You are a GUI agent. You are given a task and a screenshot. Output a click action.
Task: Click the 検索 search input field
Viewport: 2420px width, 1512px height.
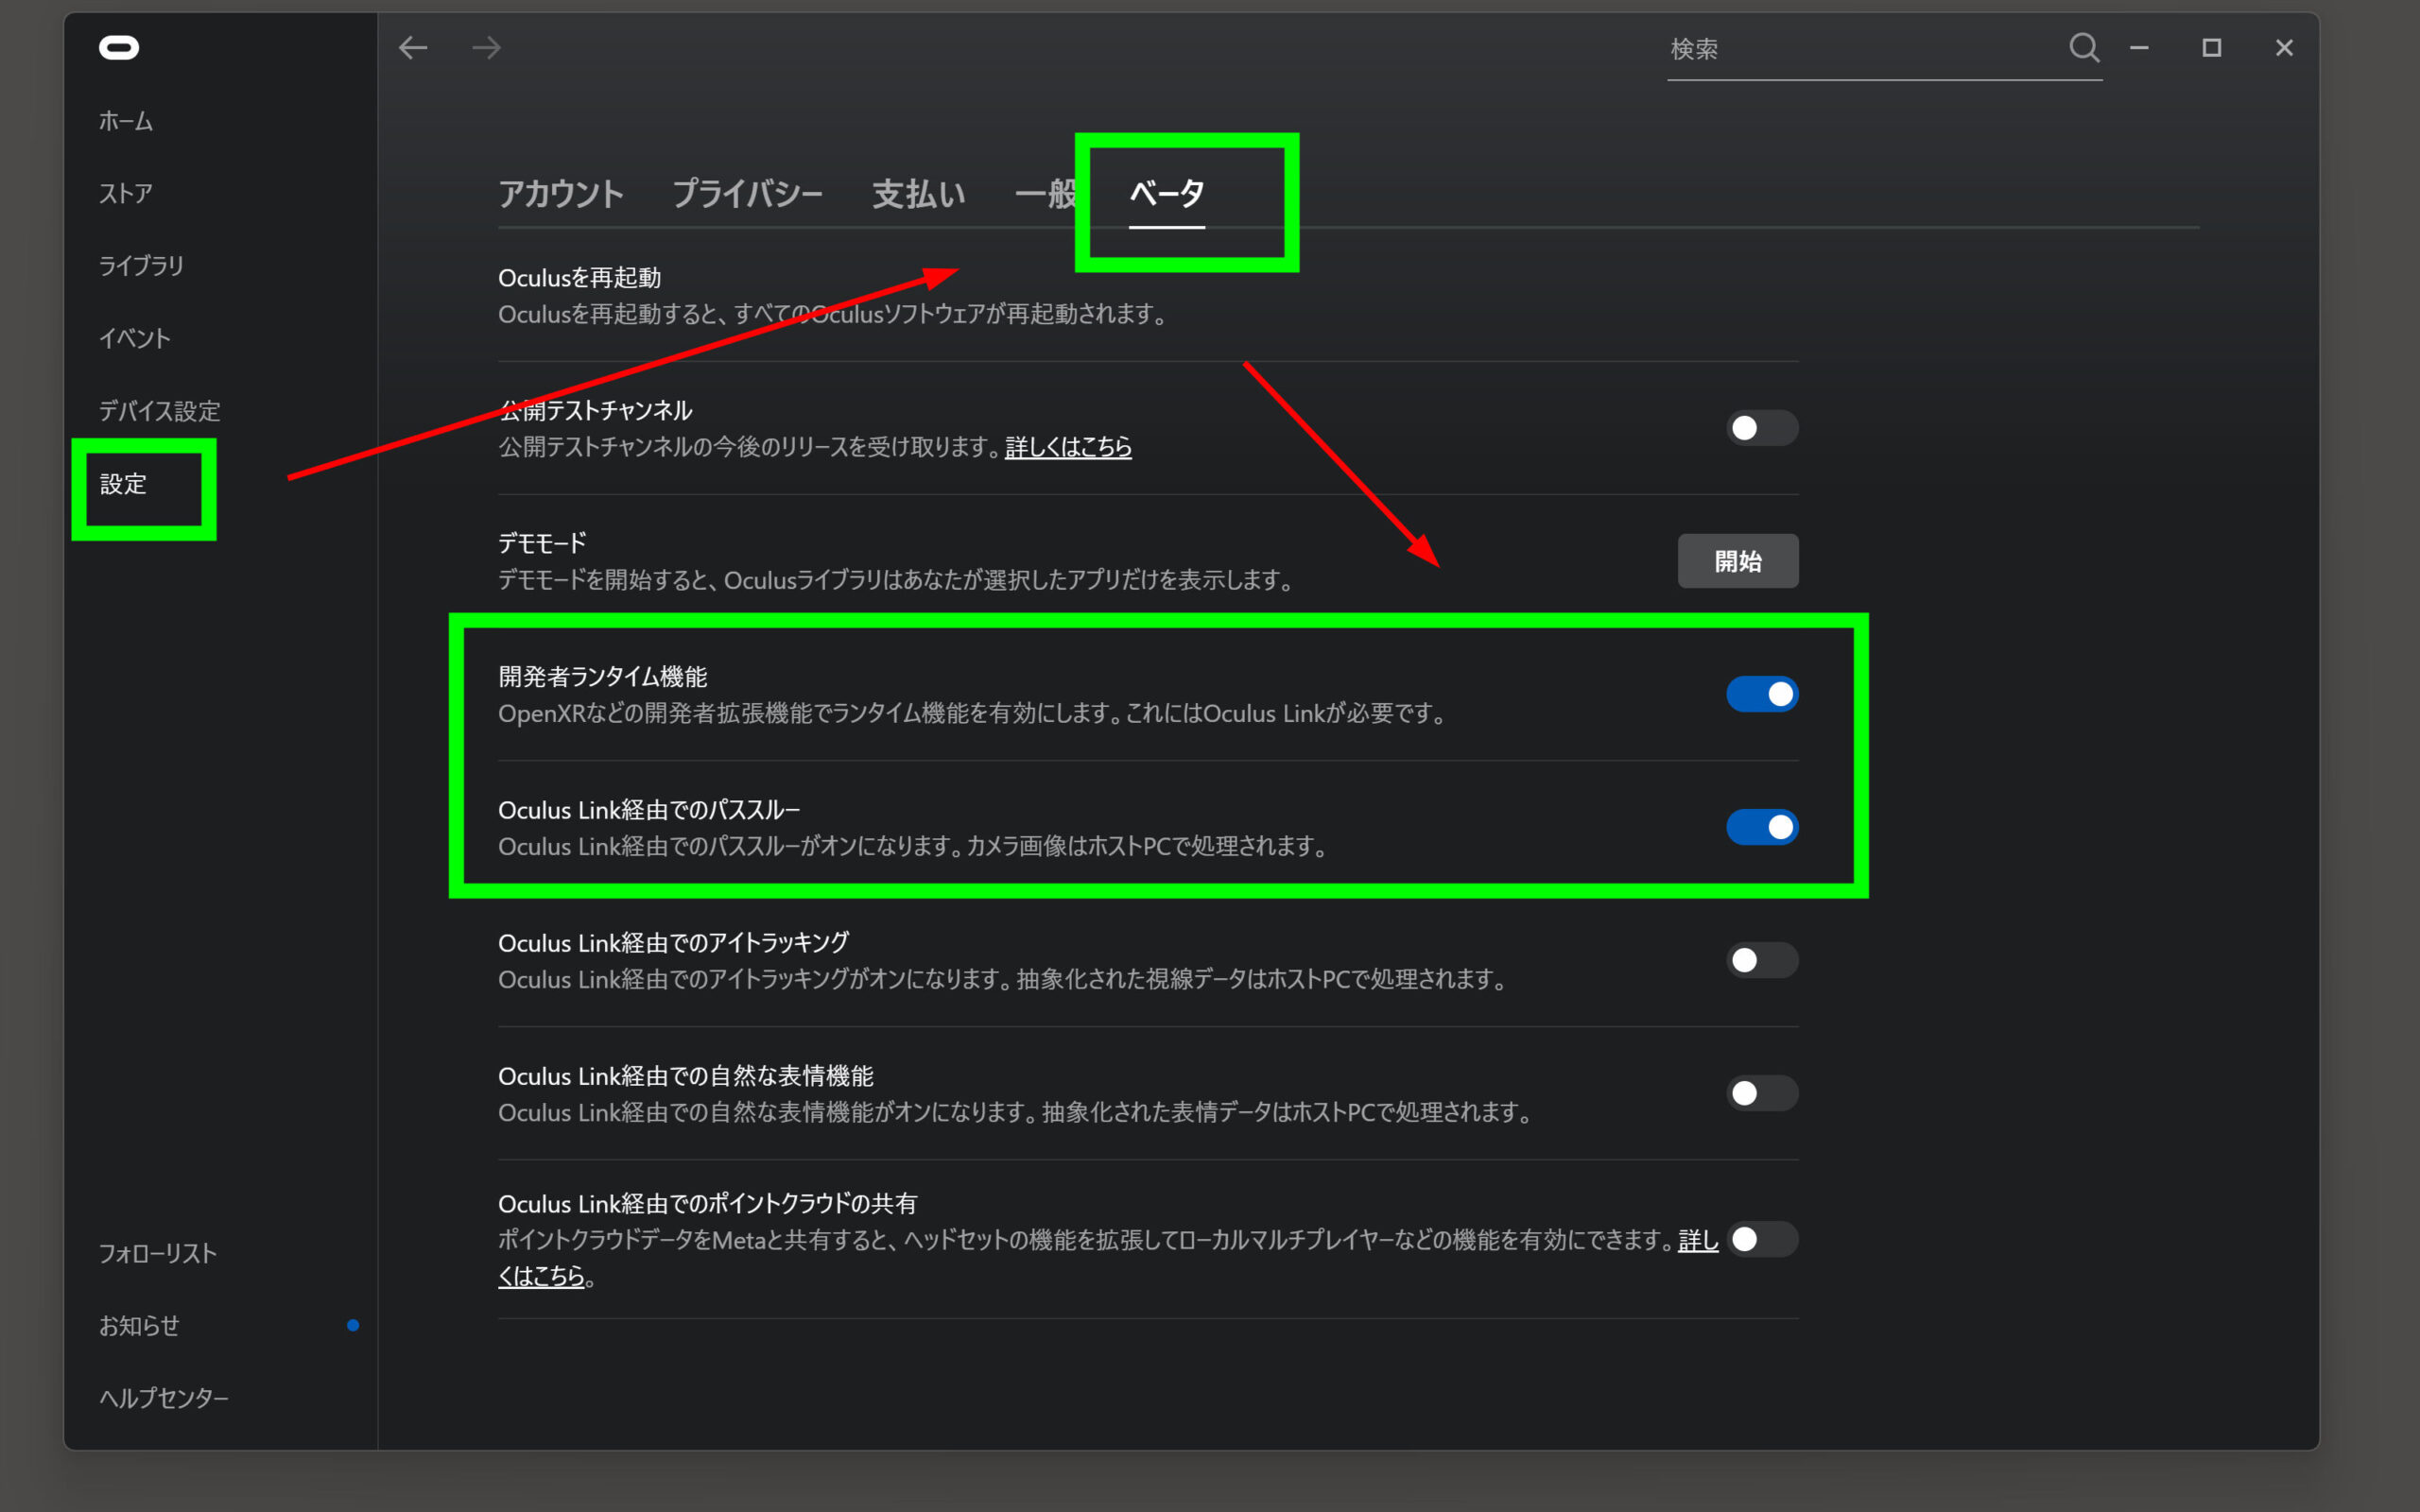[1860, 49]
